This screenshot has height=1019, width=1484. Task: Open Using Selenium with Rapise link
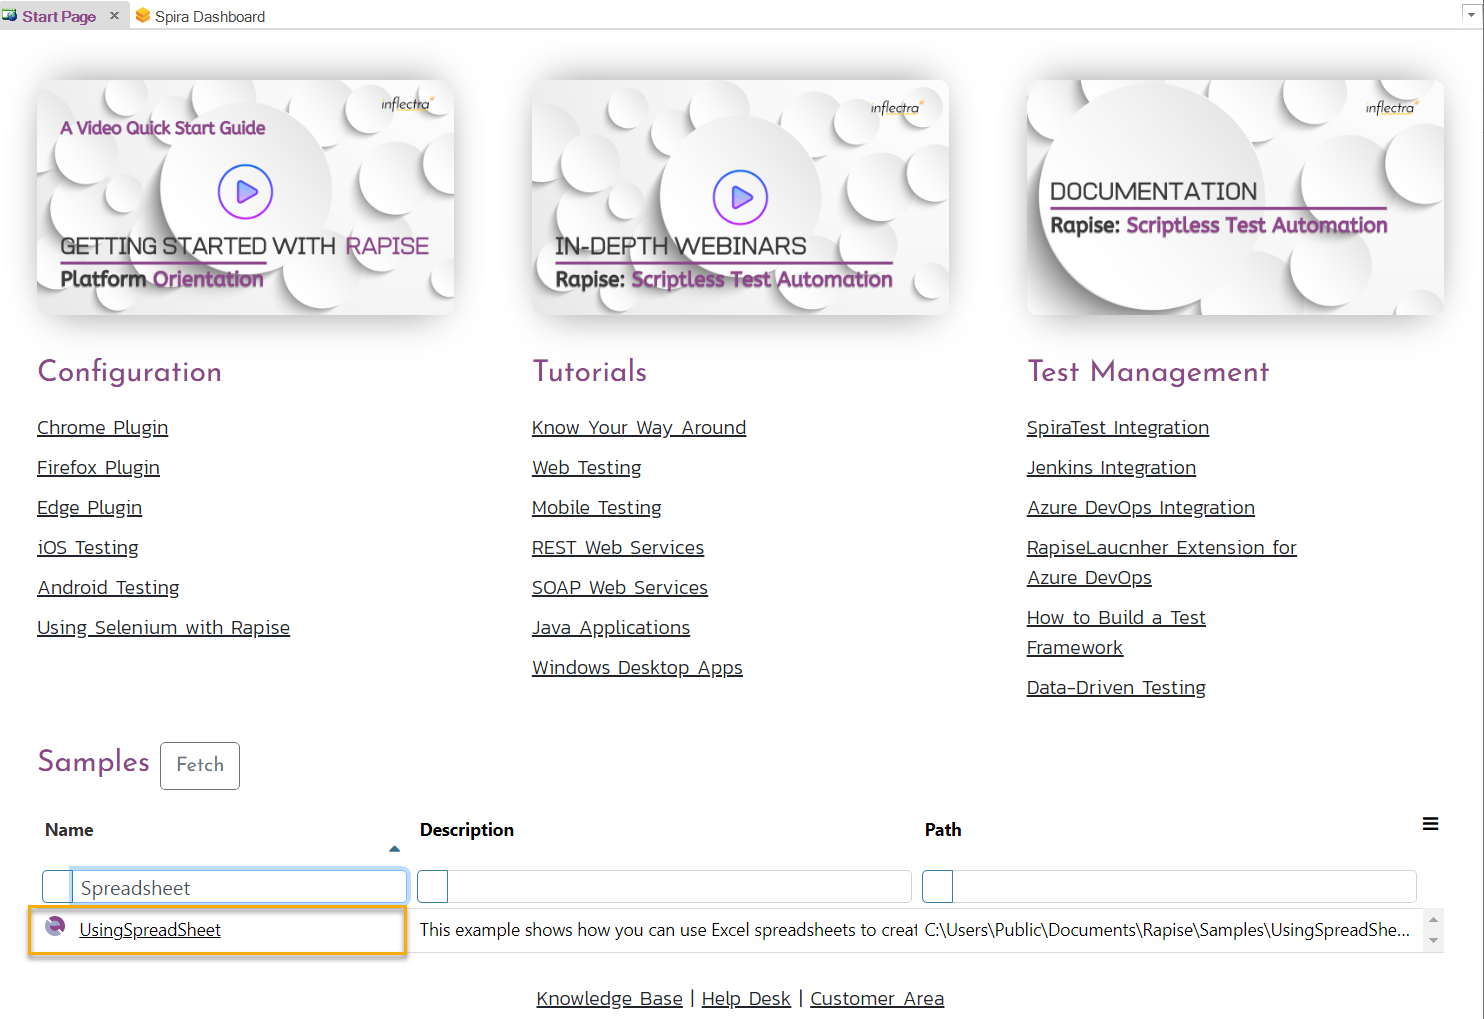pyautogui.click(x=163, y=628)
